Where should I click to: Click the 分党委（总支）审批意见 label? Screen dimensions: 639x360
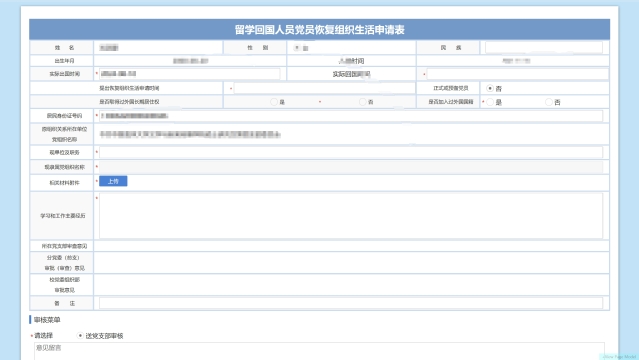(64, 263)
